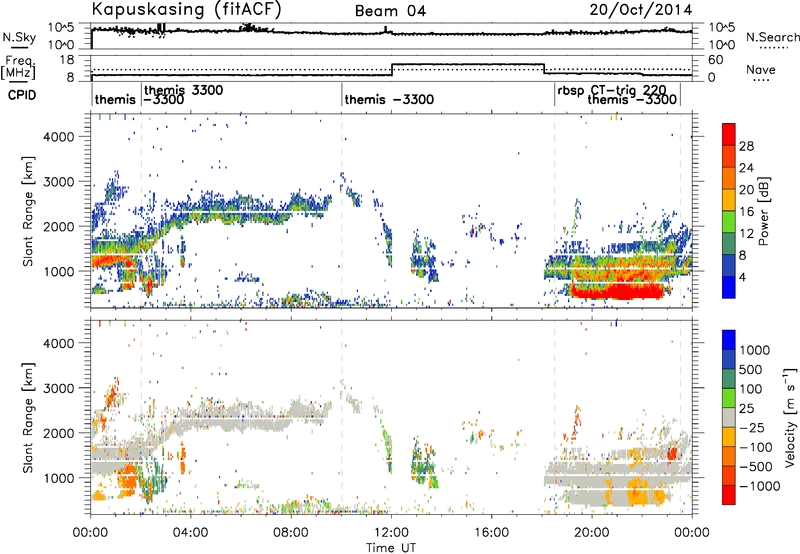The width and height of the screenshot is (800, 554).
Task: Click the '60' tick on the Nave axis
Action: (x=716, y=60)
